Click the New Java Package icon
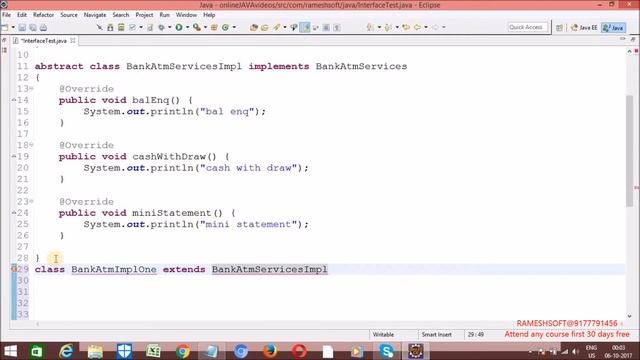The width and height of the screenshot is (640, 360). pos(214,27)
